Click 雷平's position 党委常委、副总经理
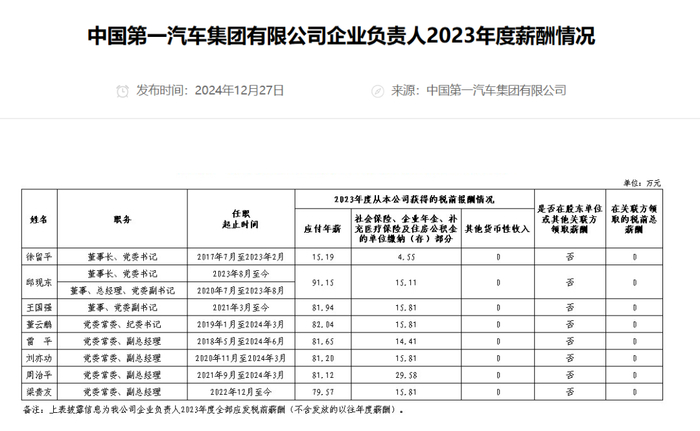This screenshot has width=700, height=431. [x=122, y=342]
